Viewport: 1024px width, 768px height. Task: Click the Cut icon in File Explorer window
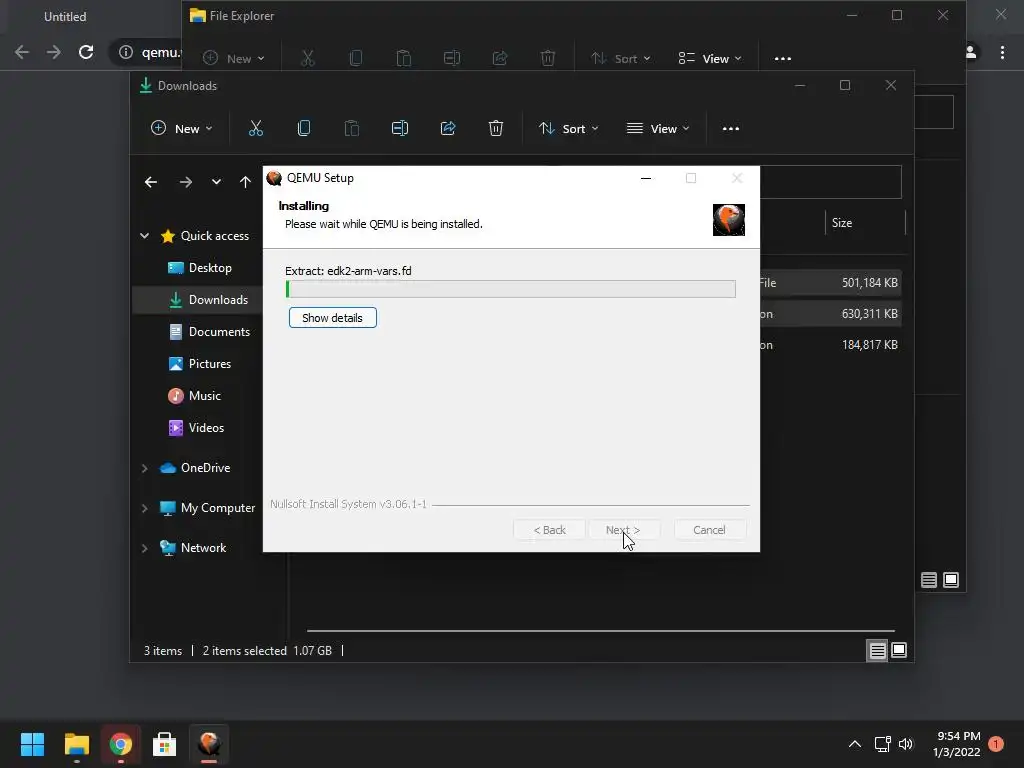[x=308, y=59]
